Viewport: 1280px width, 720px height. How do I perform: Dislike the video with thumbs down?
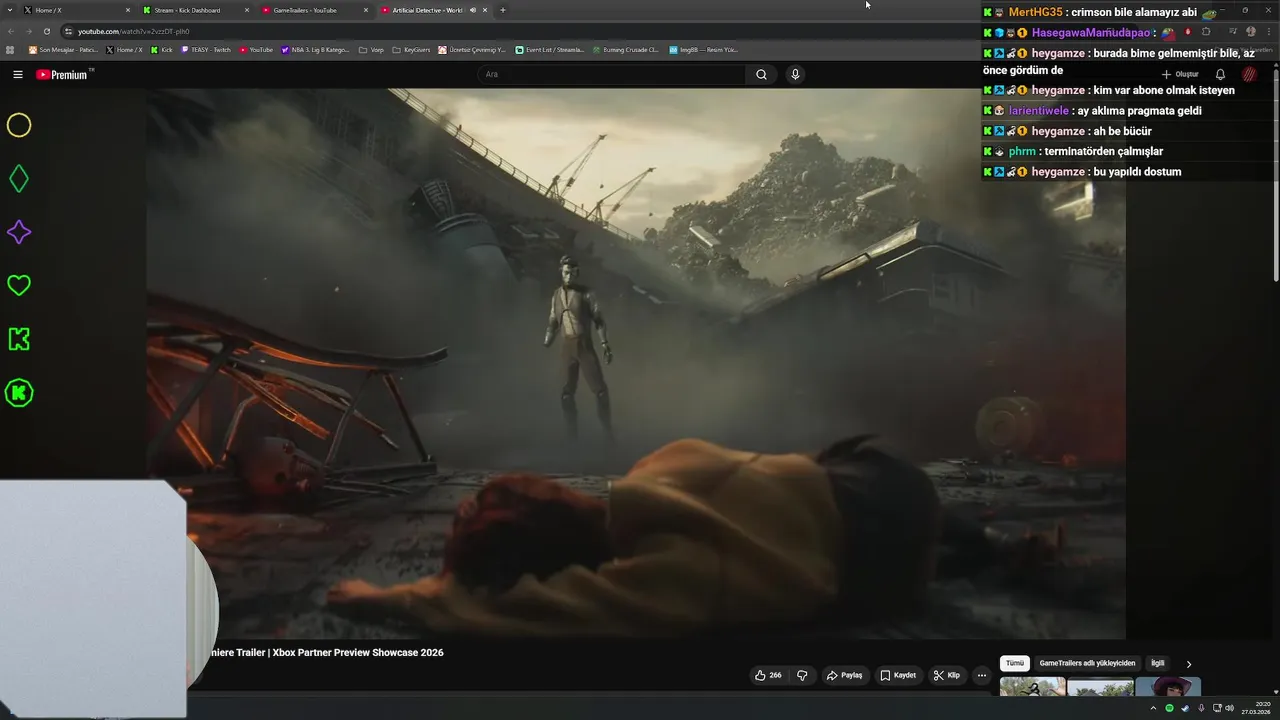point(802,675)
